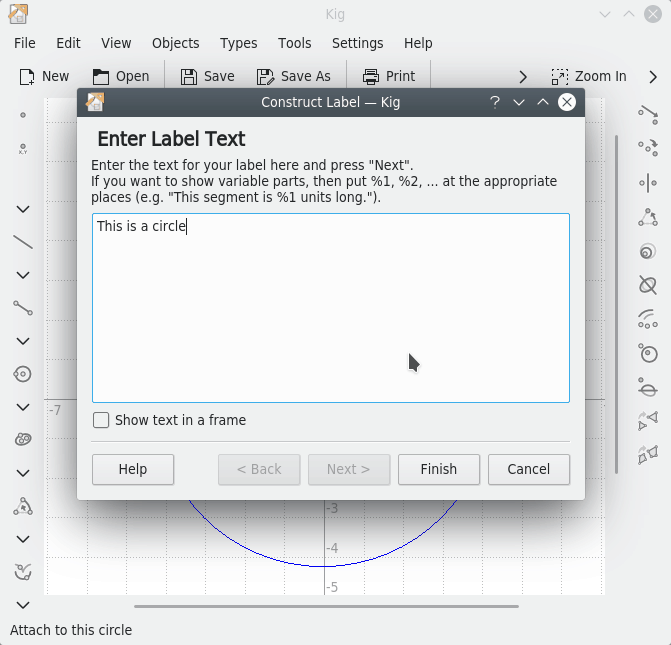The height and width of the screenshot is (645, 671).
Task: Choose the reflect in line tool
Action: click(648, 182)
